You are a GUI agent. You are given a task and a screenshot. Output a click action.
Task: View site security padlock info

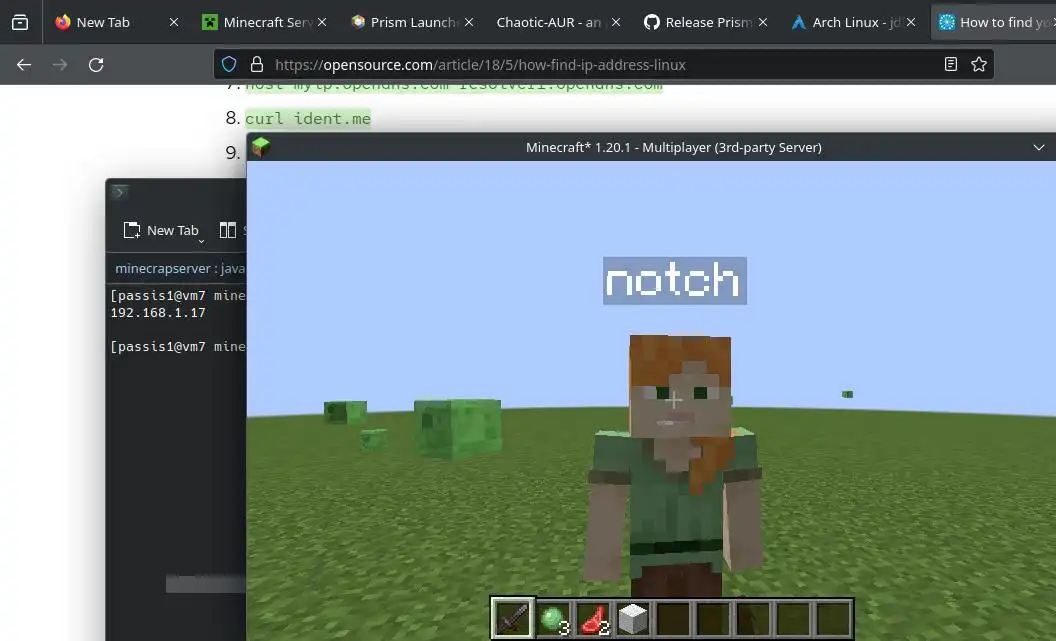(x=257, y=65)
